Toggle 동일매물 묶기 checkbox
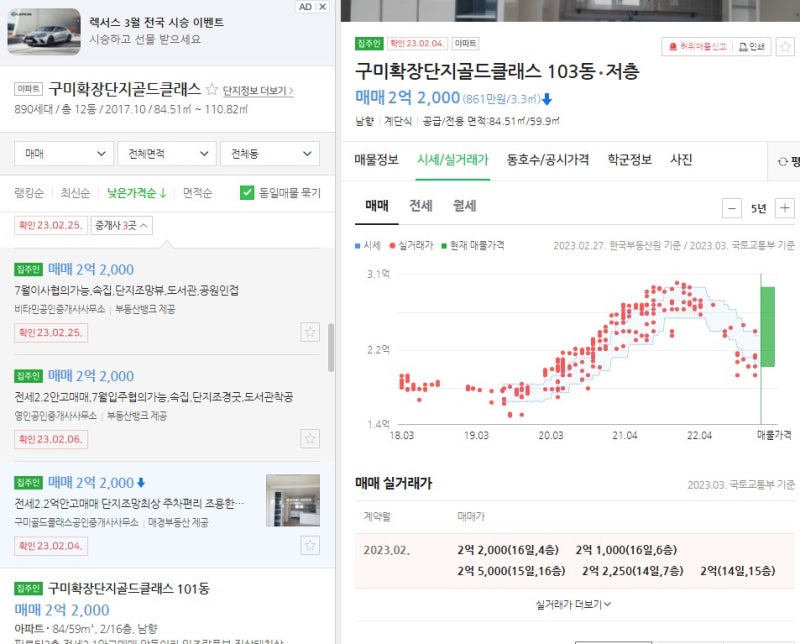800x644 pixels. 247,193
